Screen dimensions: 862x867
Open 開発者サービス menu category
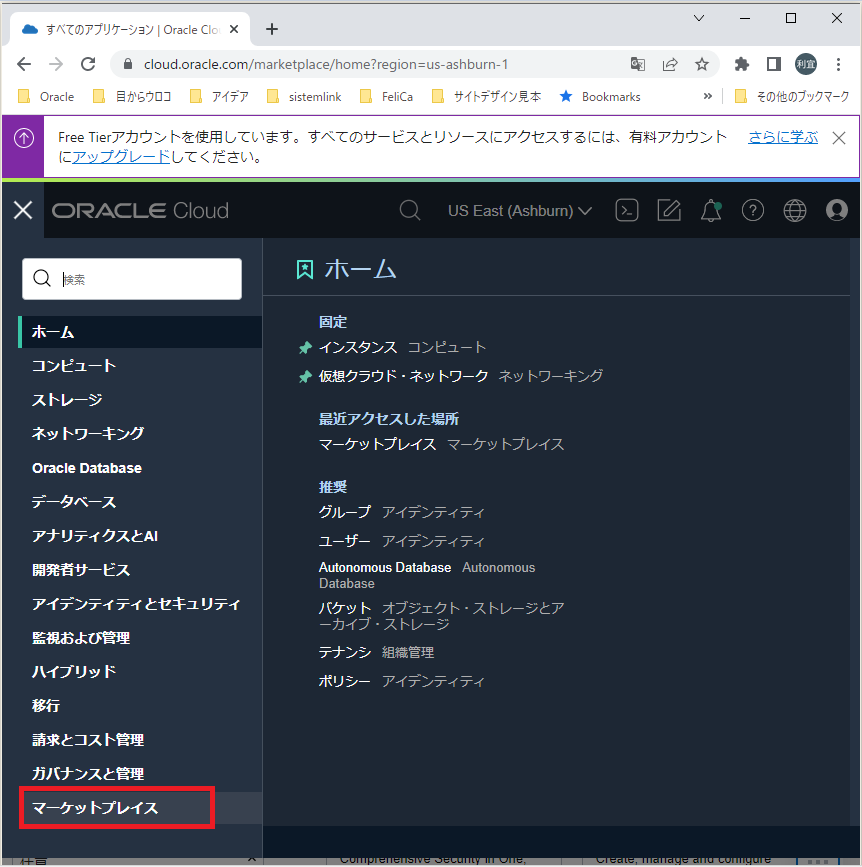81,570
